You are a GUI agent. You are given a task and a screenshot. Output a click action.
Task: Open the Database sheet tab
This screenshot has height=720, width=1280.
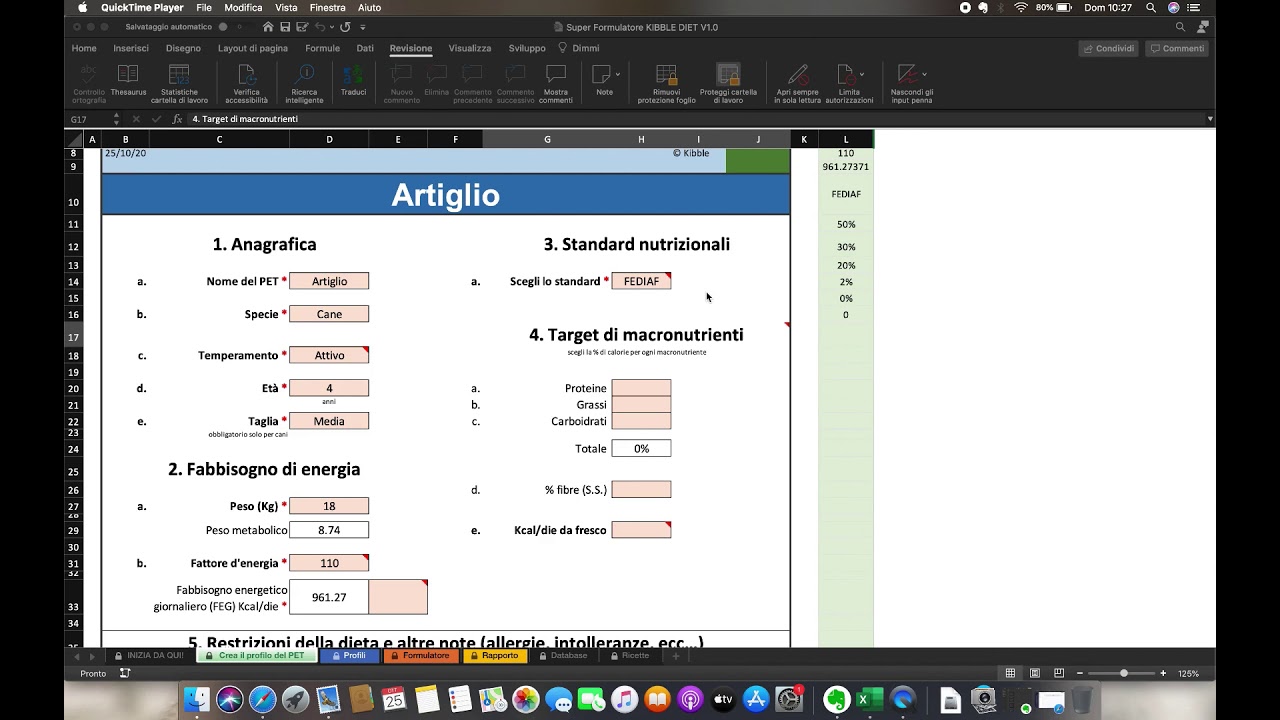point(563,656)
